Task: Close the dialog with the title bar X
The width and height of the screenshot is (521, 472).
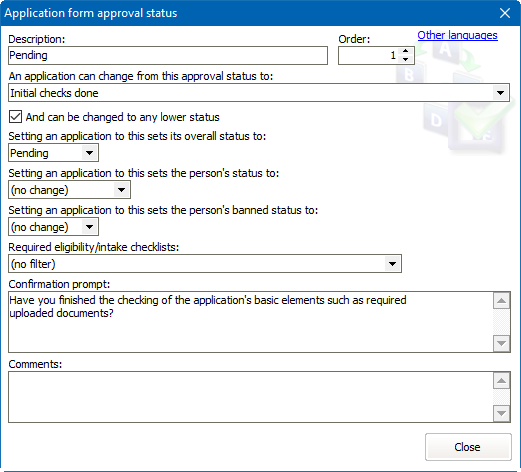Action: [x=505, y=13]
